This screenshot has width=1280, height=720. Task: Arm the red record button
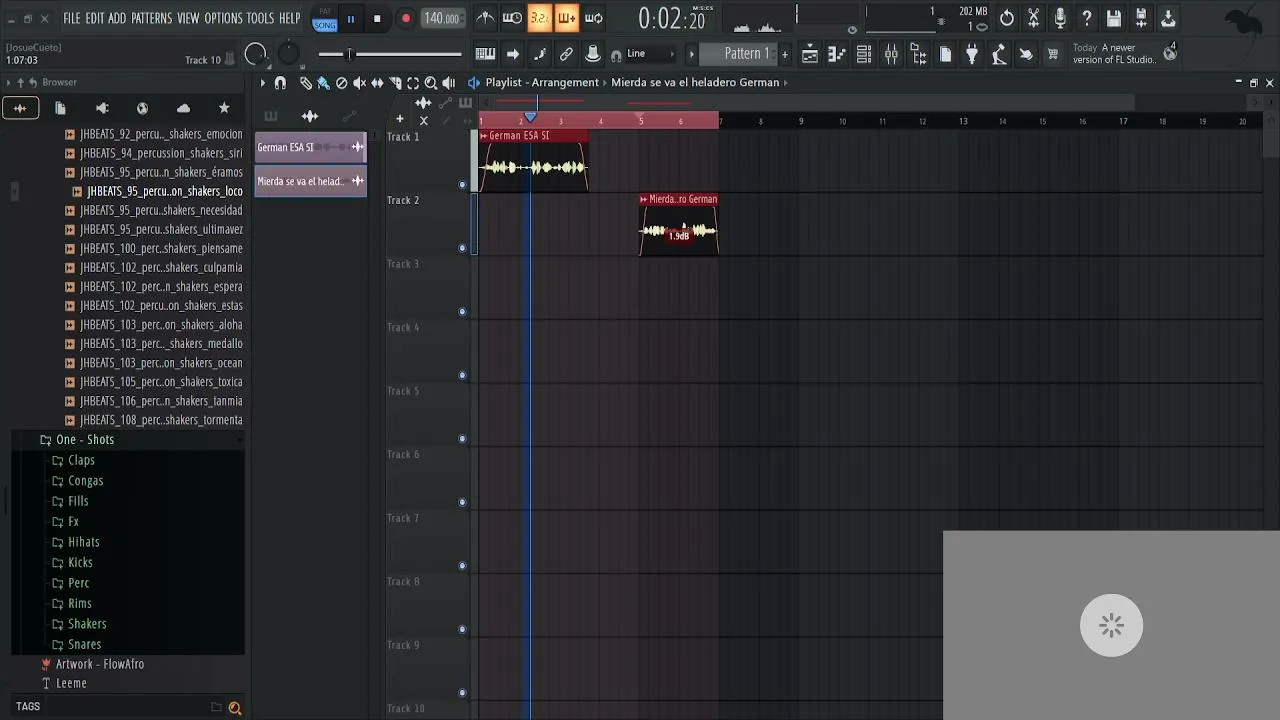point(406,18)
